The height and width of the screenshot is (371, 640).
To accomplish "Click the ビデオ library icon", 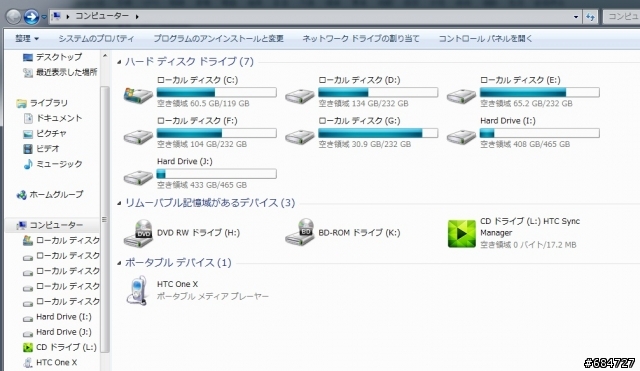I will pos(28,149).
